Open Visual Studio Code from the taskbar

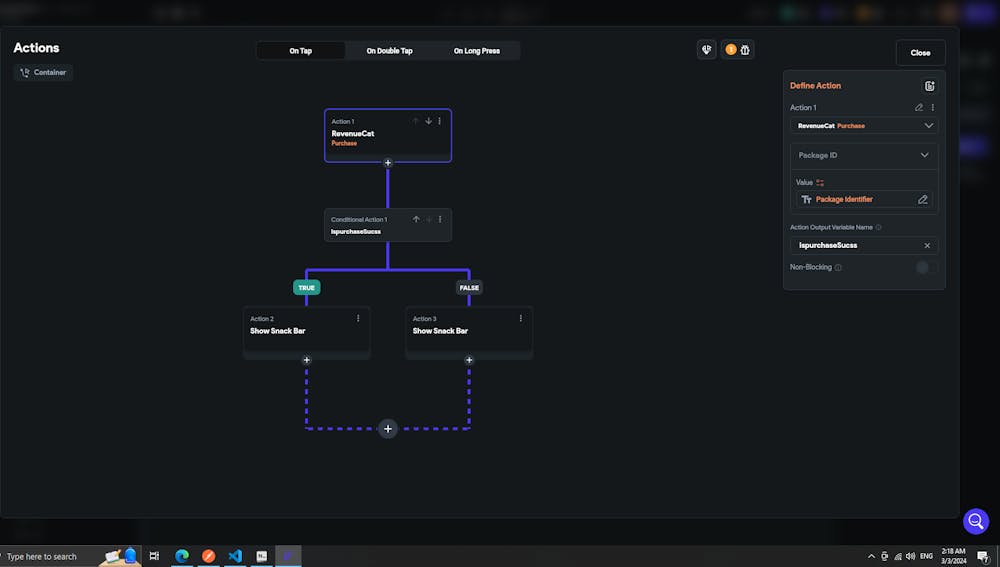(x=235, y=556)
